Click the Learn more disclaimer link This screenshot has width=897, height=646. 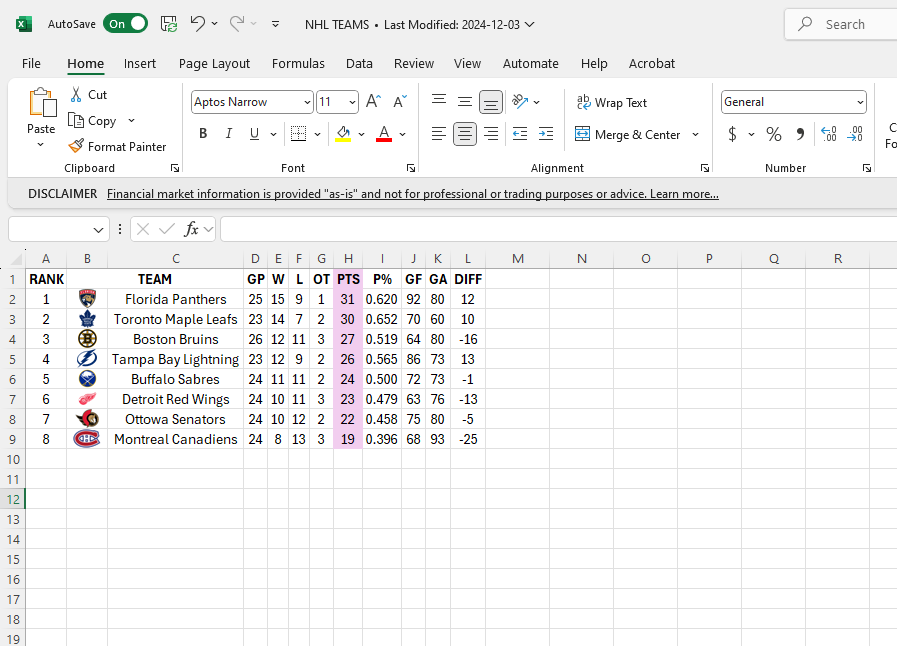pyautogui.click(x=684, y=194)
